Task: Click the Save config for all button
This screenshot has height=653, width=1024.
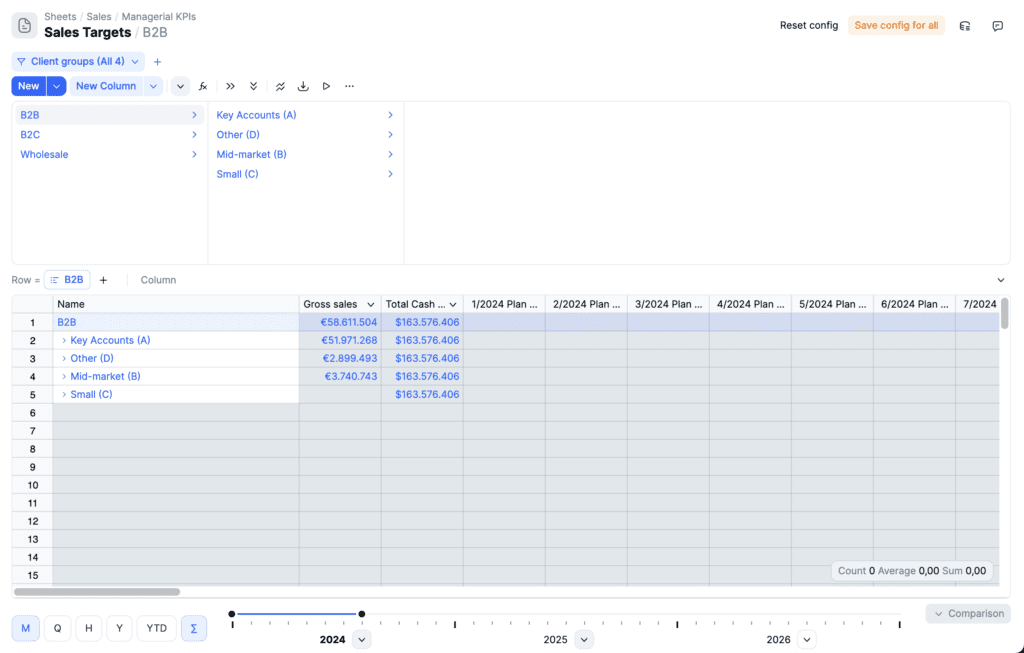Action: pyautogui.click(x=896, y=26)
